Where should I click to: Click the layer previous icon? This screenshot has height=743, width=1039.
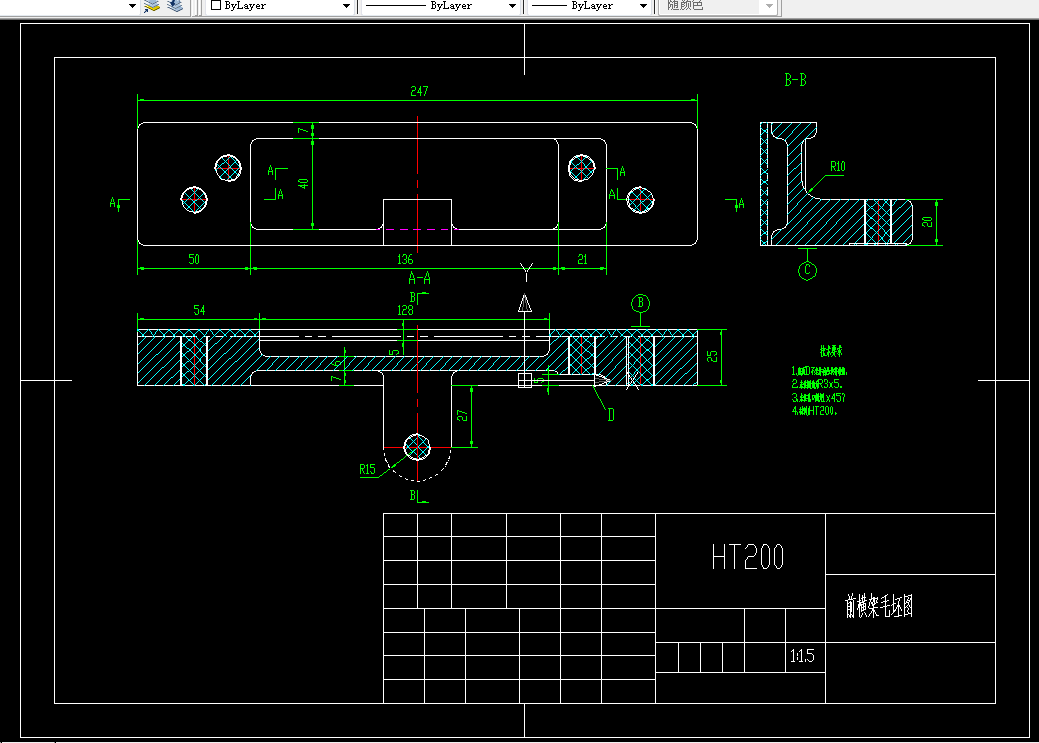[176, 6]
